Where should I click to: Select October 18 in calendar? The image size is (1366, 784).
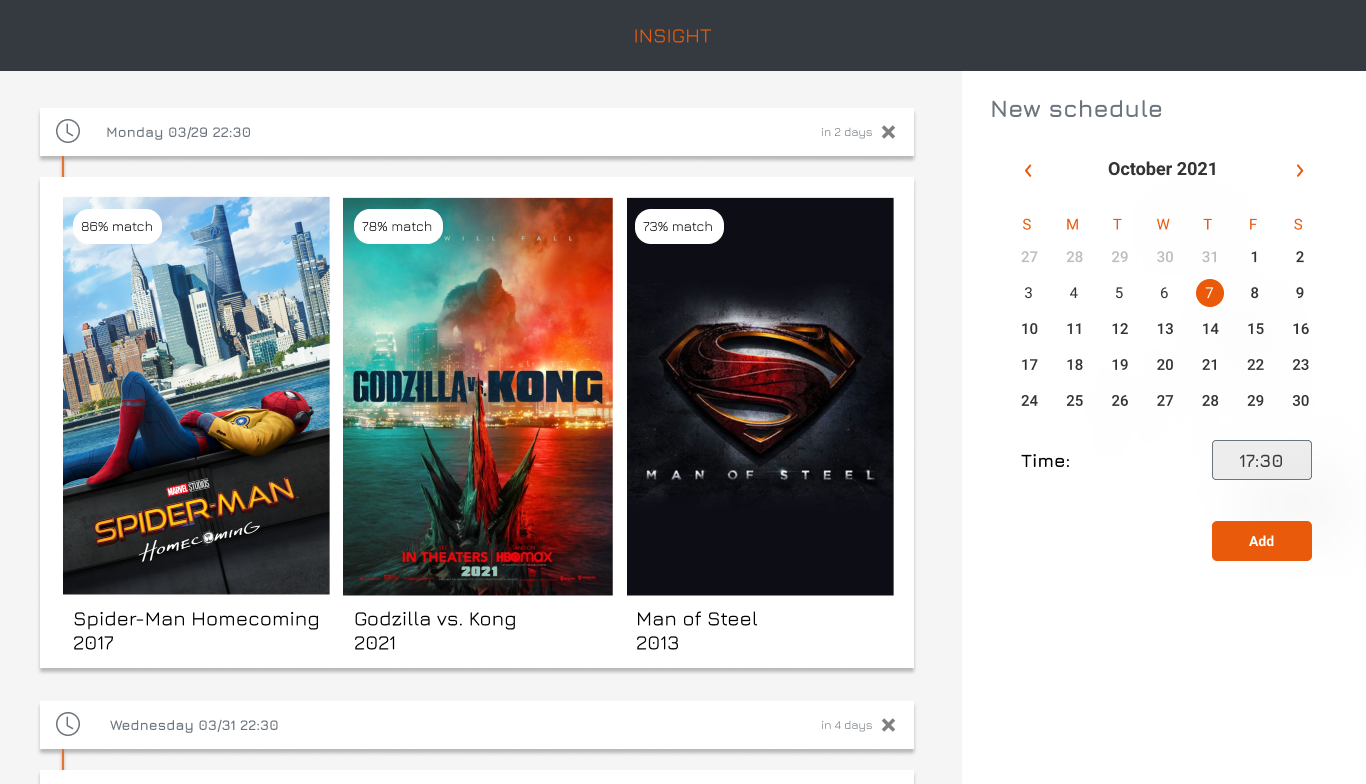click(x=1074, y=365)
